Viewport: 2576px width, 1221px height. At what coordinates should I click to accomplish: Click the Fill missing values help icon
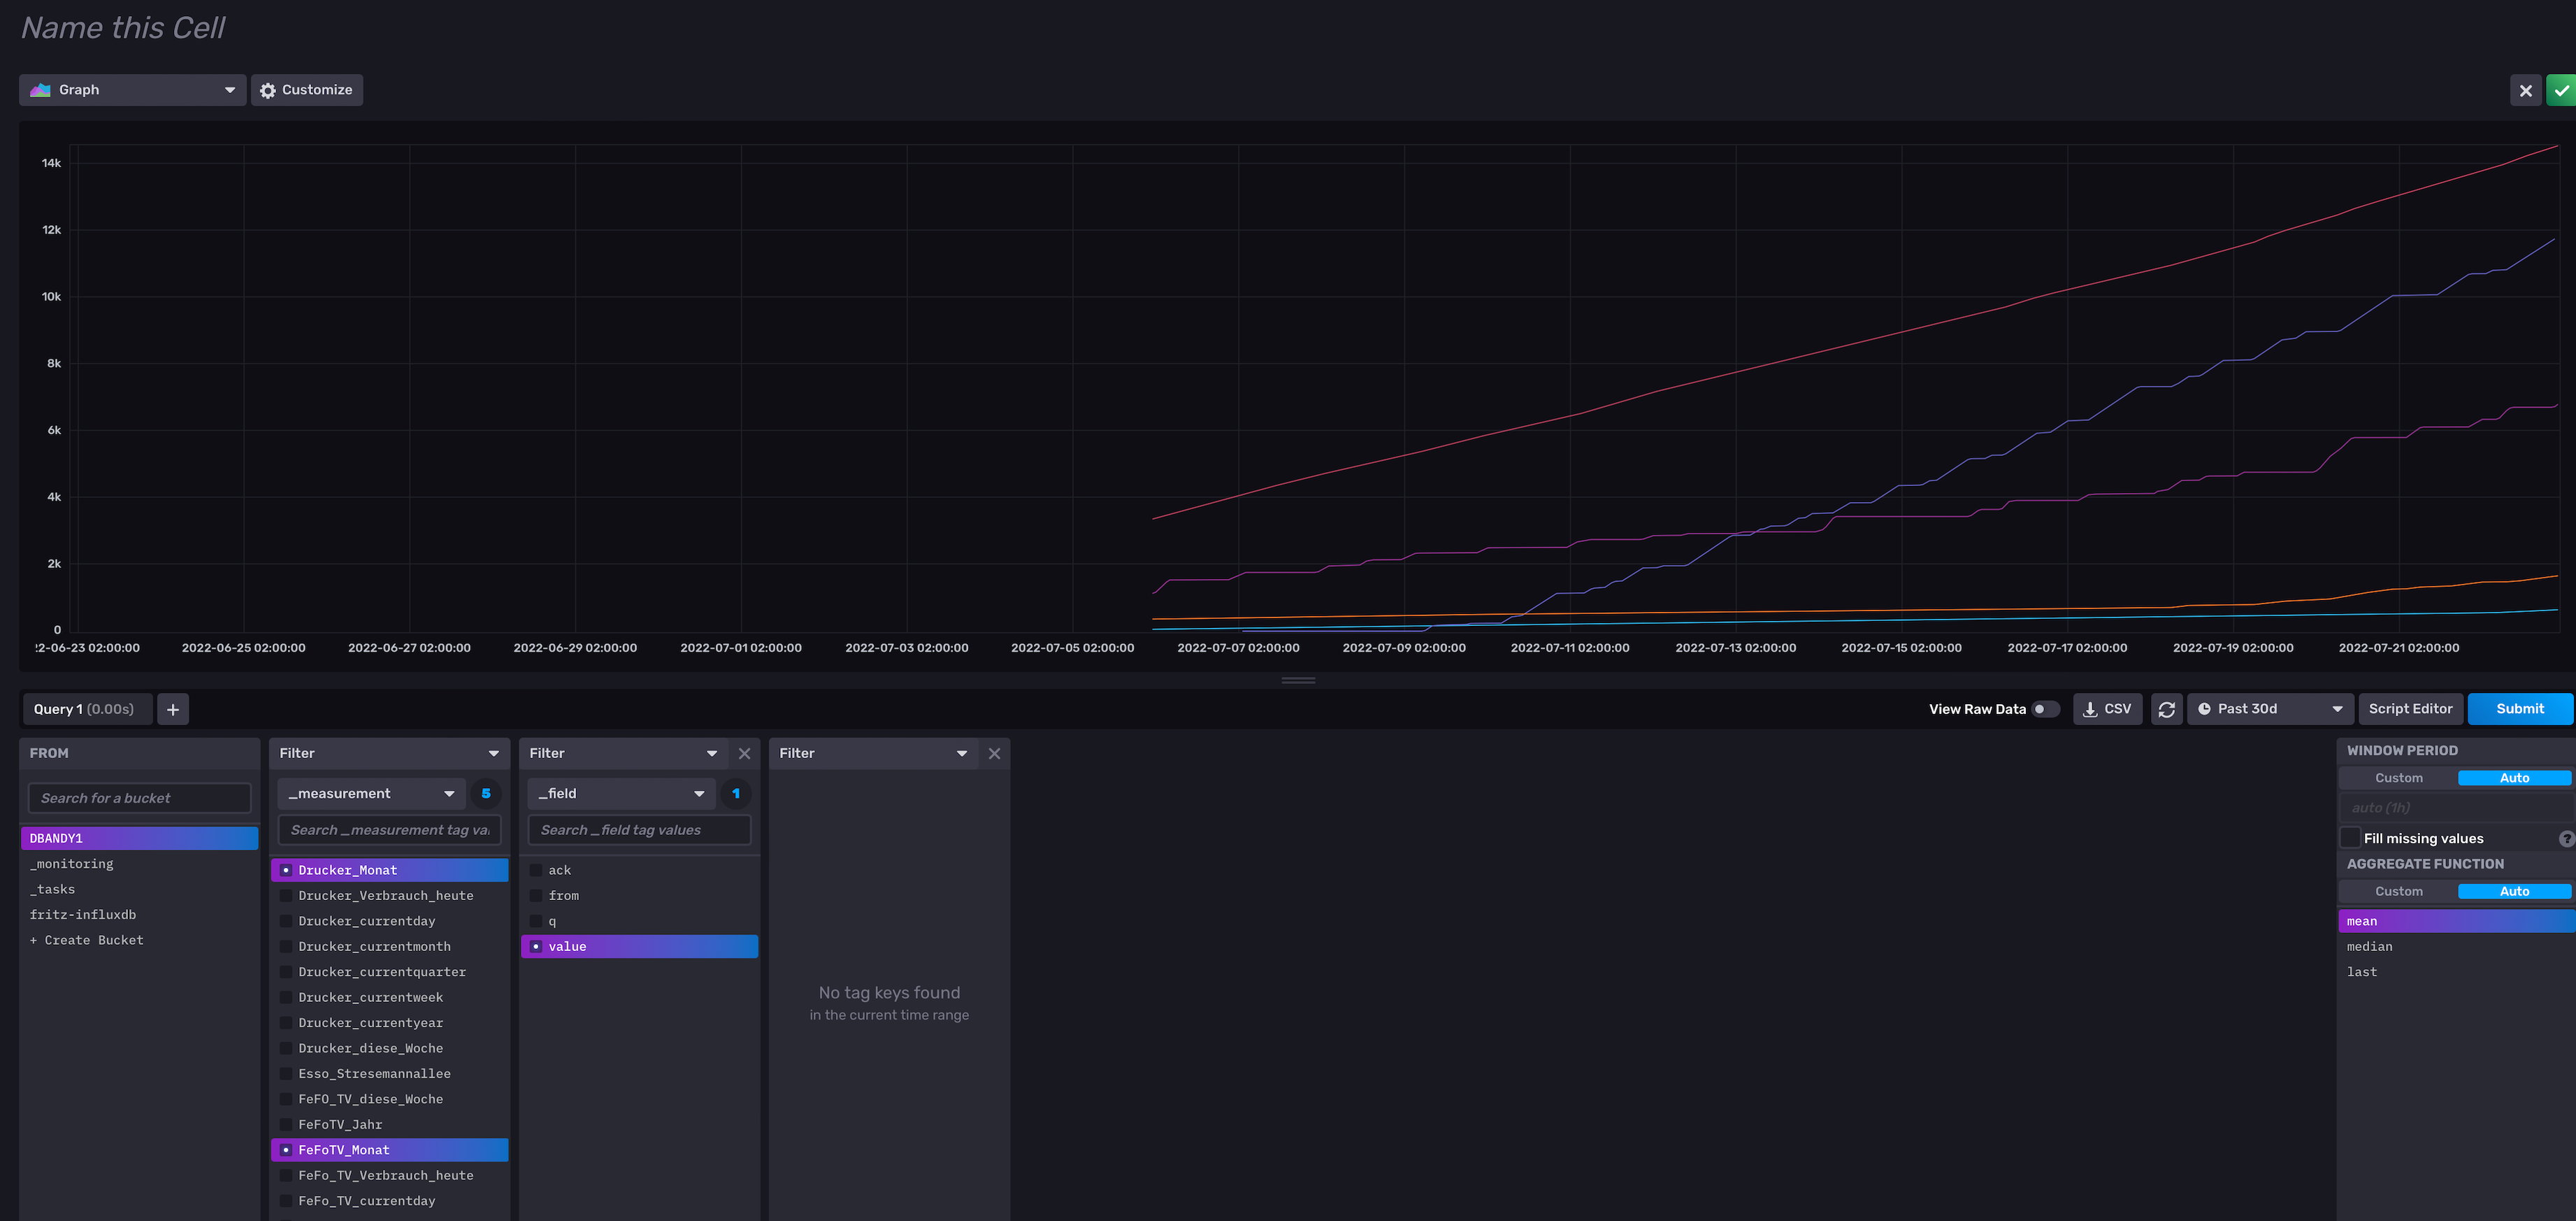(2566, 839)
